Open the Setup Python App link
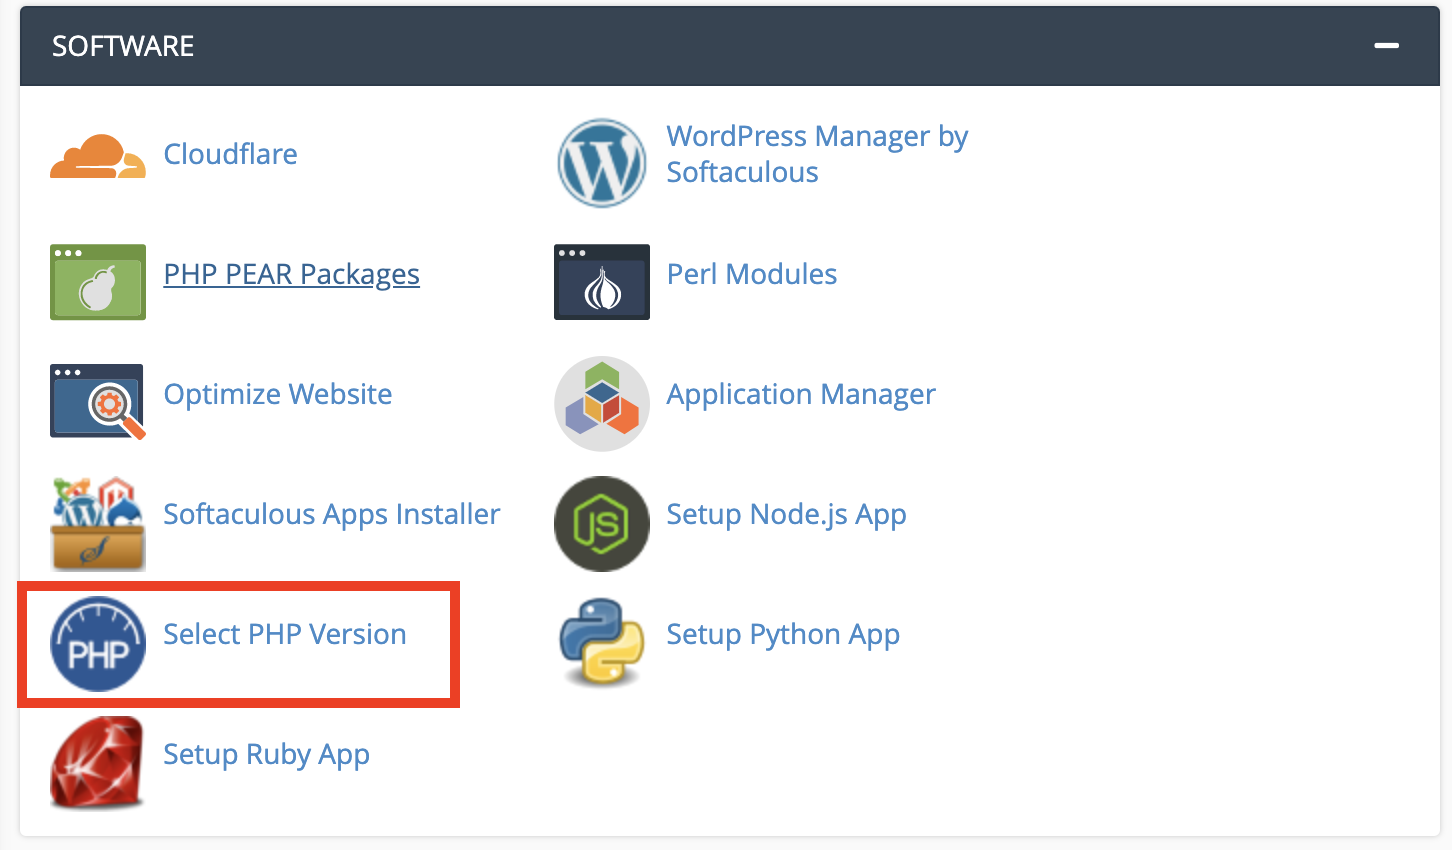The height and width of the screenshot is (850, 1452). 783,634
